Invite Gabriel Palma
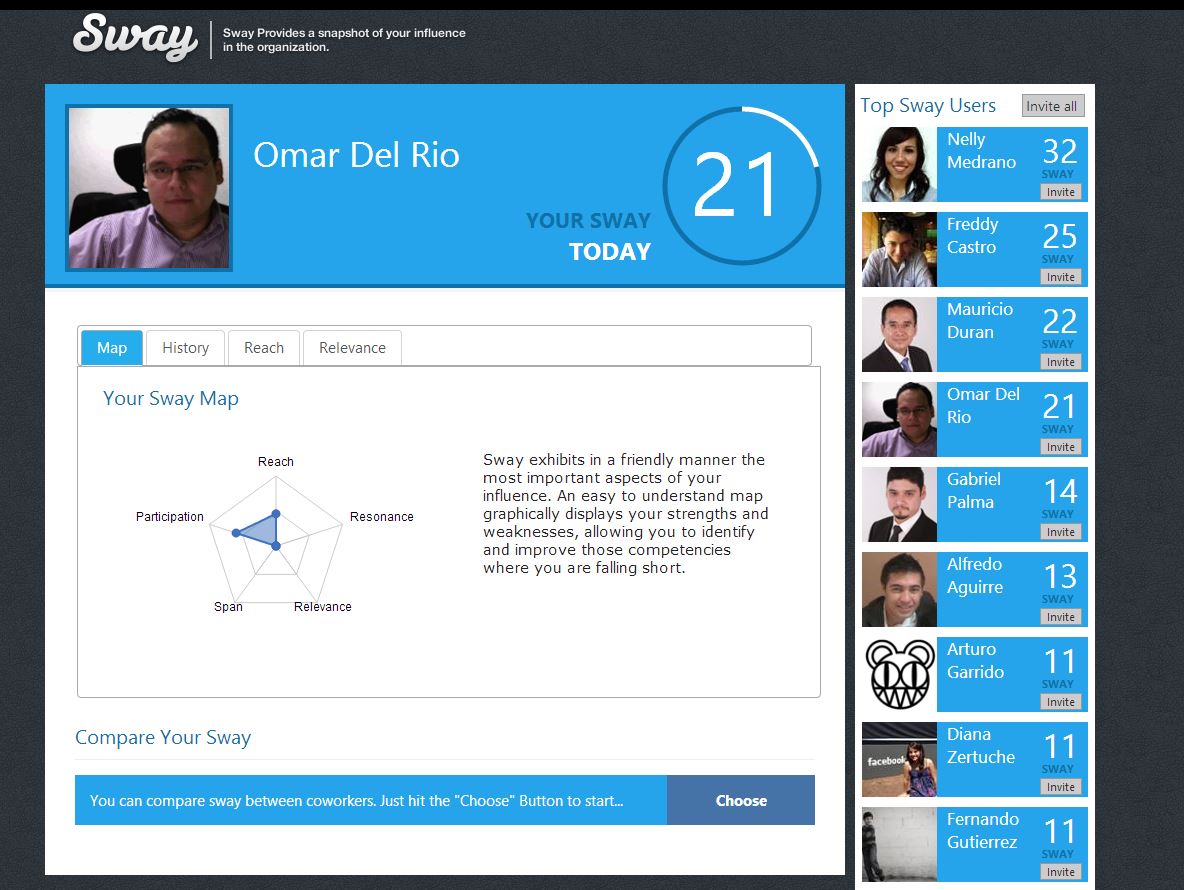1184x890 pixels. point(1060,532)
